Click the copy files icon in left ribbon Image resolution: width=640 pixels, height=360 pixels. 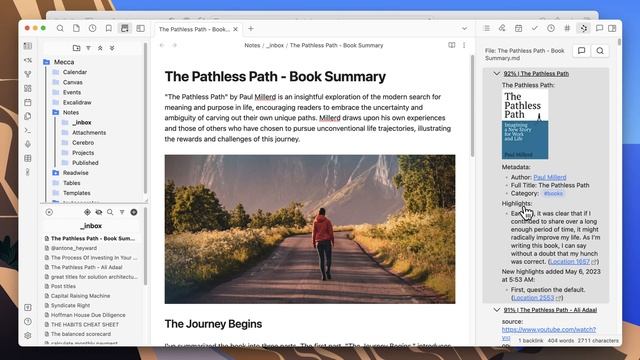[28, 116]
